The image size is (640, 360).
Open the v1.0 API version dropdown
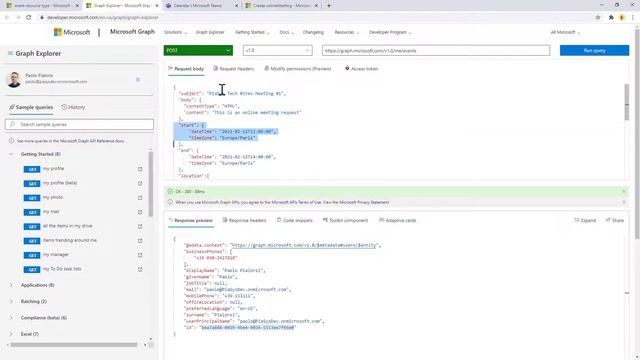(x=278, y=50)
